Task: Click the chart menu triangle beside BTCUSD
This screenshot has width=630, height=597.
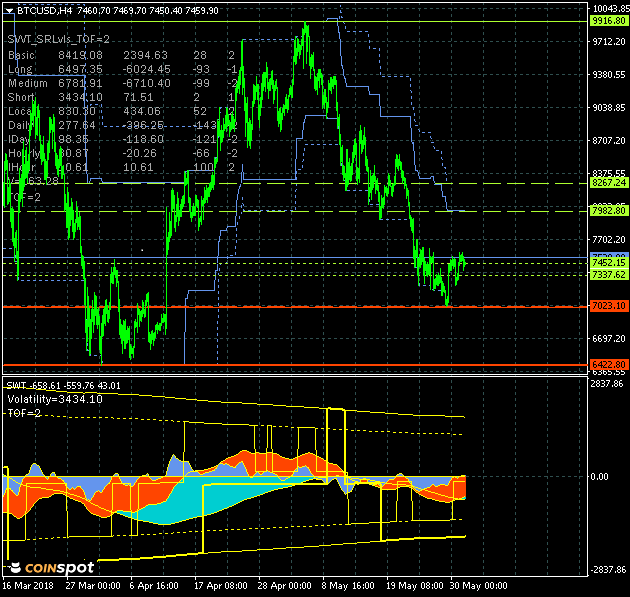Action: click(9, 10)
